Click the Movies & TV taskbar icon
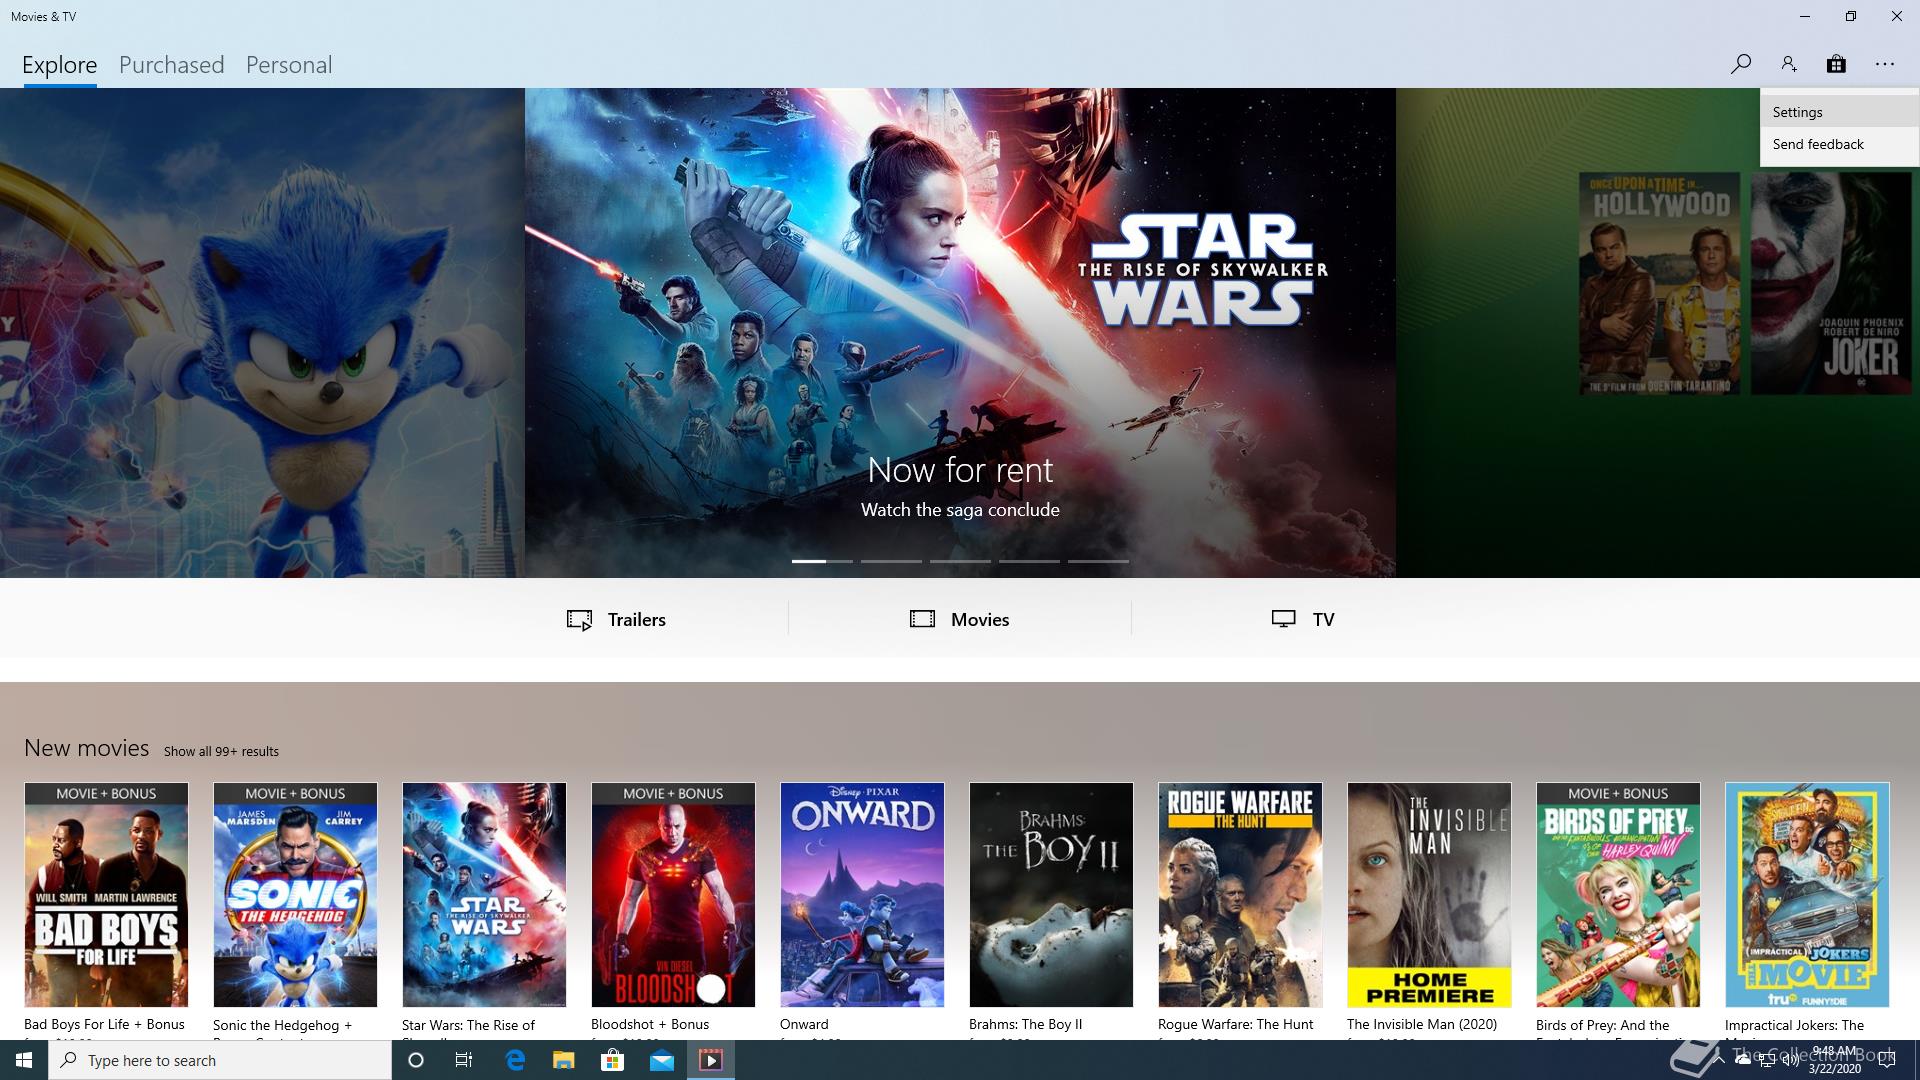This screenshot has height=1080, width=1920. 711,1060
